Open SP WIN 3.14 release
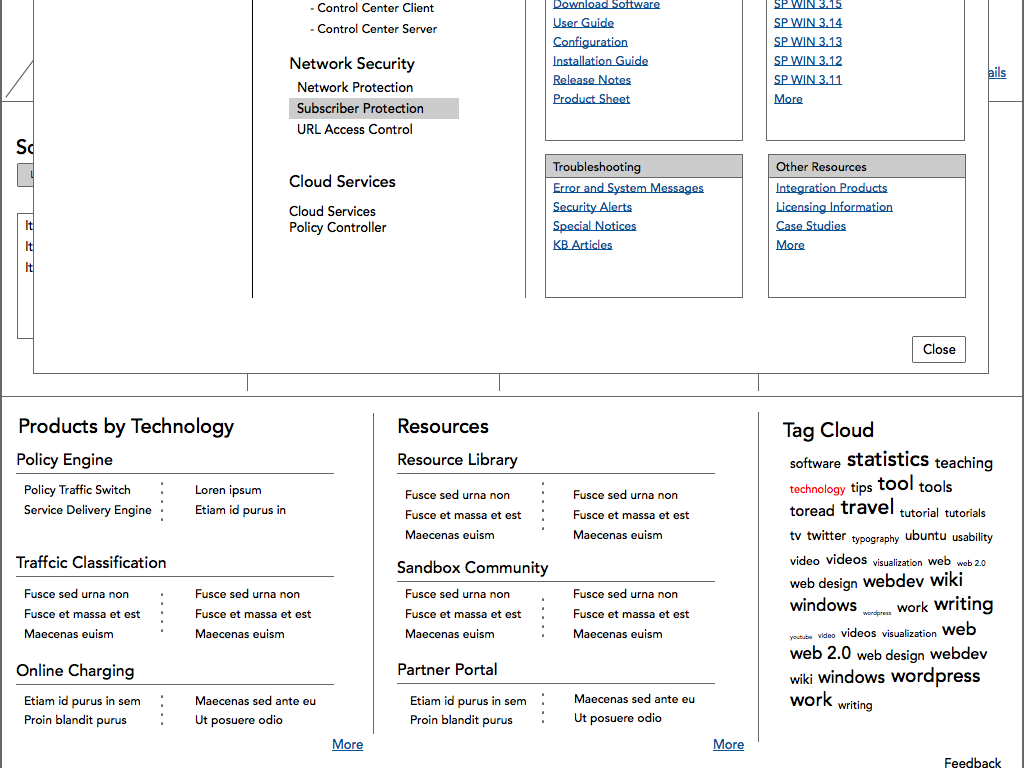 pos(808,23)
